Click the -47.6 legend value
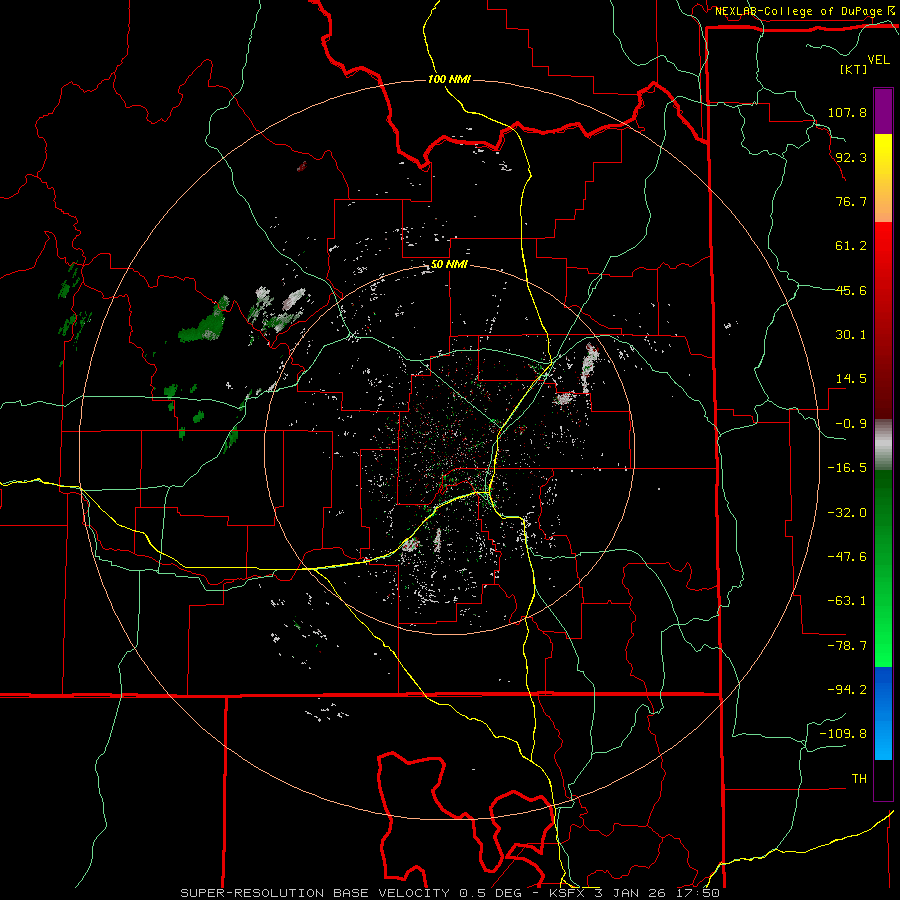The image size is (900, 900). [847, 557]
